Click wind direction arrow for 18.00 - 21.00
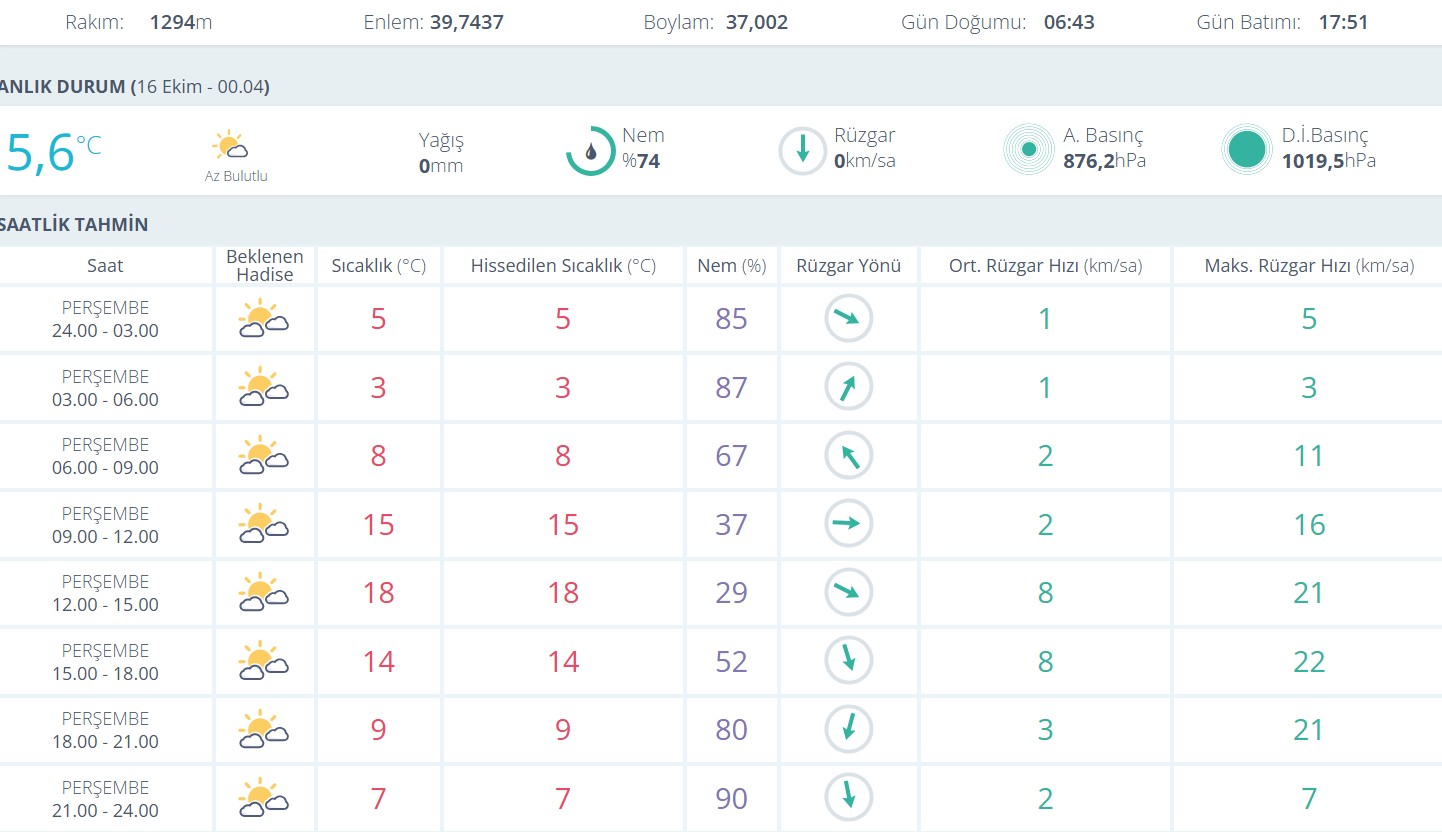Viewport: 1442px width, 832px height. point(848,729)
